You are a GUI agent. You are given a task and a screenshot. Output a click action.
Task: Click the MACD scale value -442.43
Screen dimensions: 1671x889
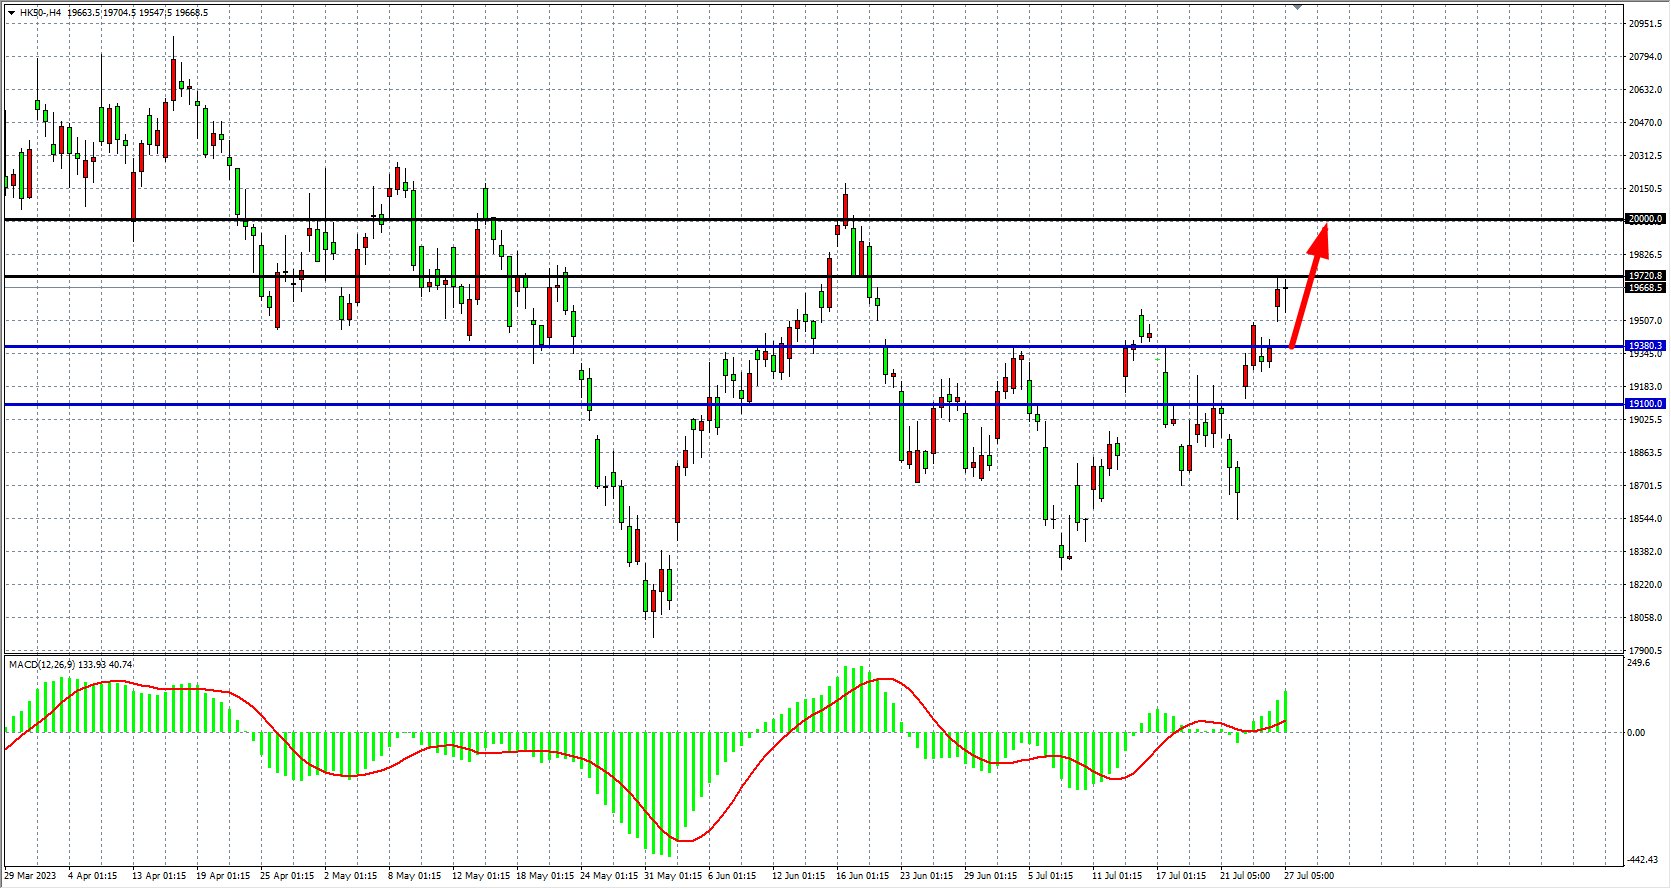(x=1642, y=860)
